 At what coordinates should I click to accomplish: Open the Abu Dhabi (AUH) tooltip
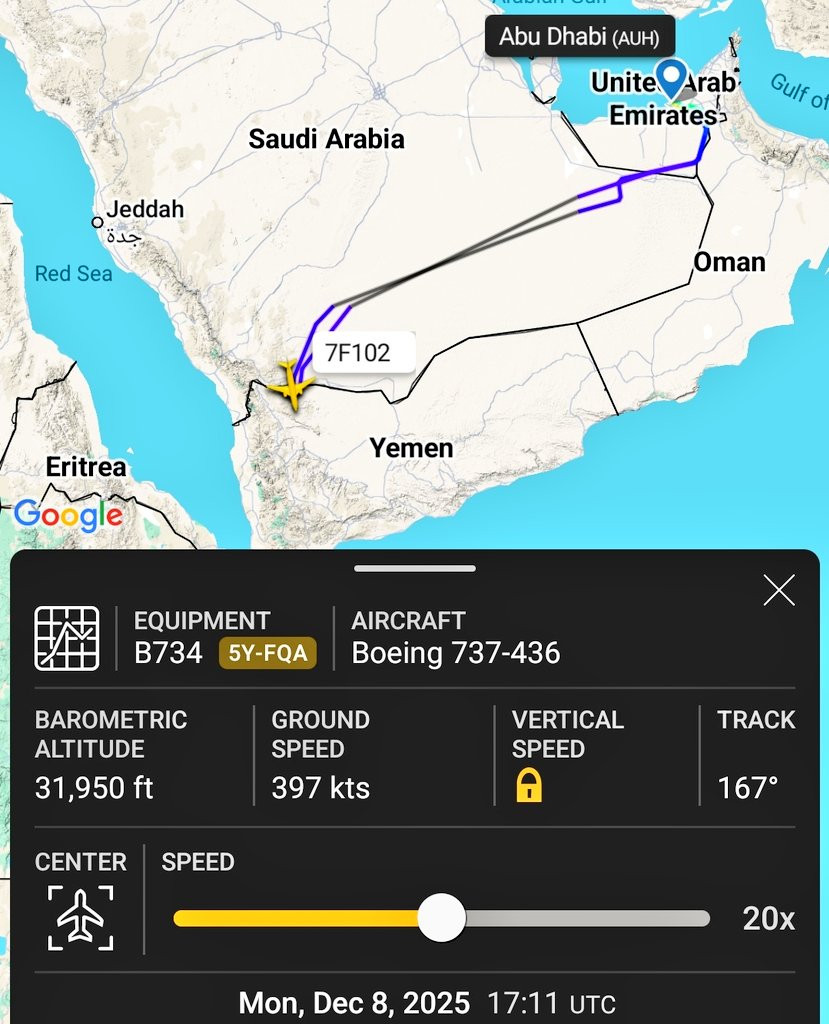[x=579, y=37]
